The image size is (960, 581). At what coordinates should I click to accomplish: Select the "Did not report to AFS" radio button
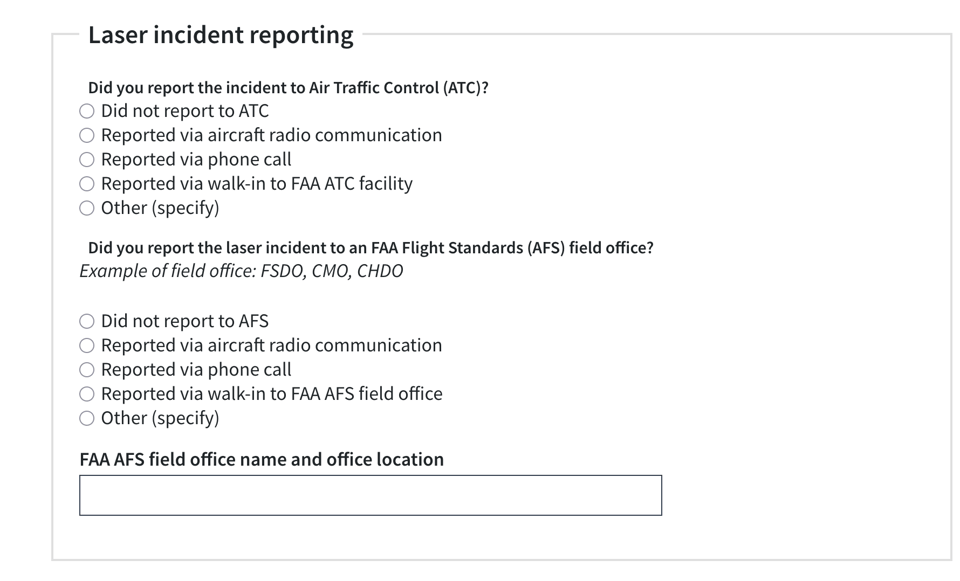[x=87, y=321]
